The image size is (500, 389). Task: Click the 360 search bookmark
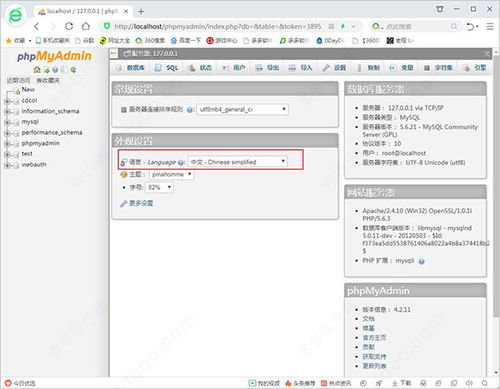point(150,41)
